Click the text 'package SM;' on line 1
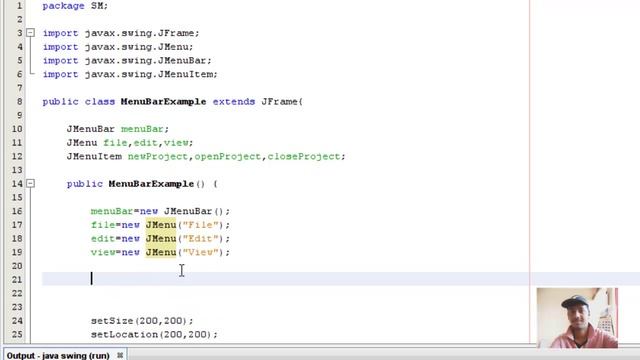This screenshot has width=640, height=360. click(x=75, y=6)
